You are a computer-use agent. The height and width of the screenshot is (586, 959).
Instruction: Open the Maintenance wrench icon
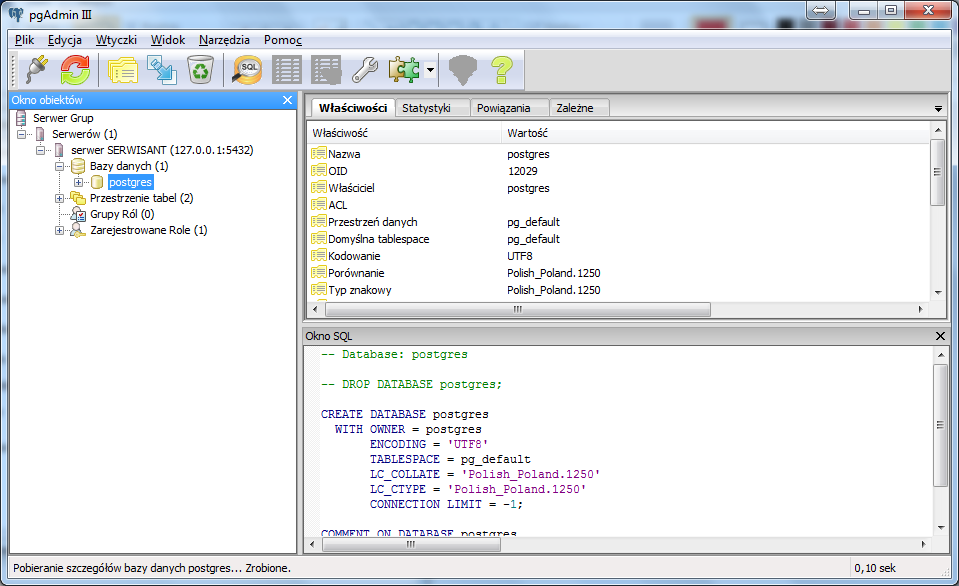pos(365,70)
